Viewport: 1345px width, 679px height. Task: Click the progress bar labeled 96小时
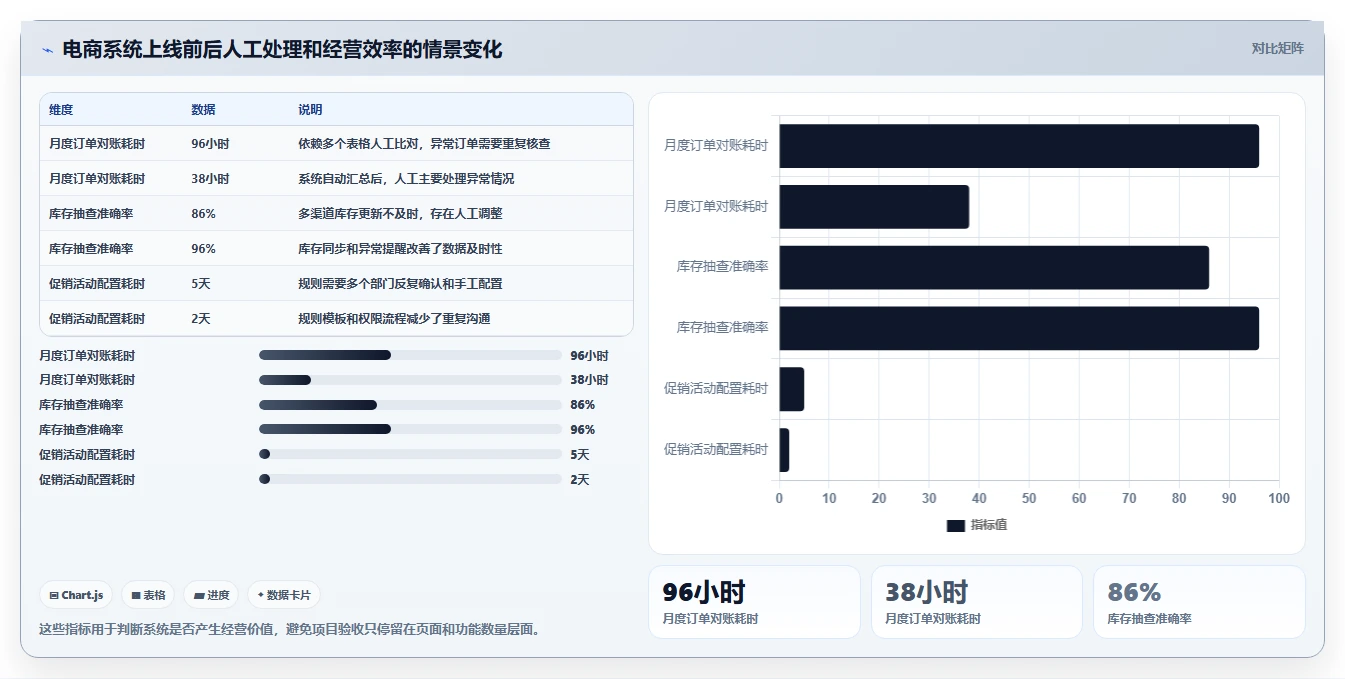click(410, 355)
